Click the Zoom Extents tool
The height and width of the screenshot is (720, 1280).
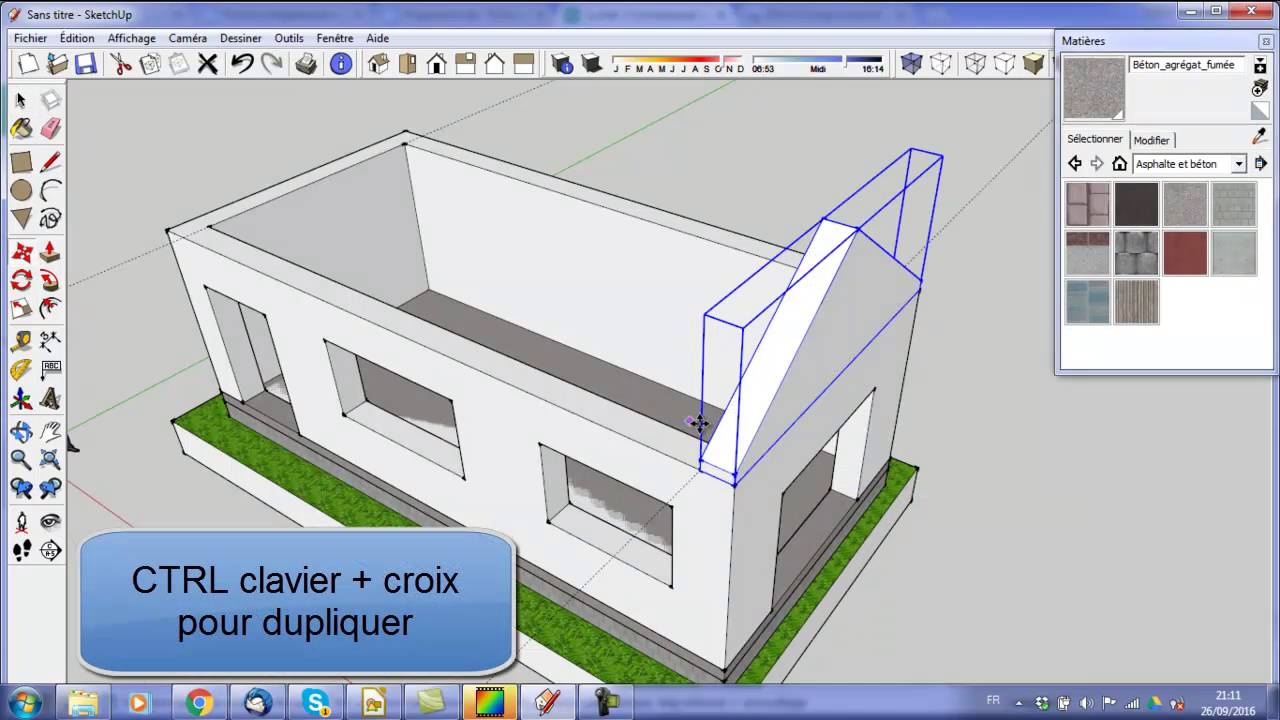(x=50, y=460)
